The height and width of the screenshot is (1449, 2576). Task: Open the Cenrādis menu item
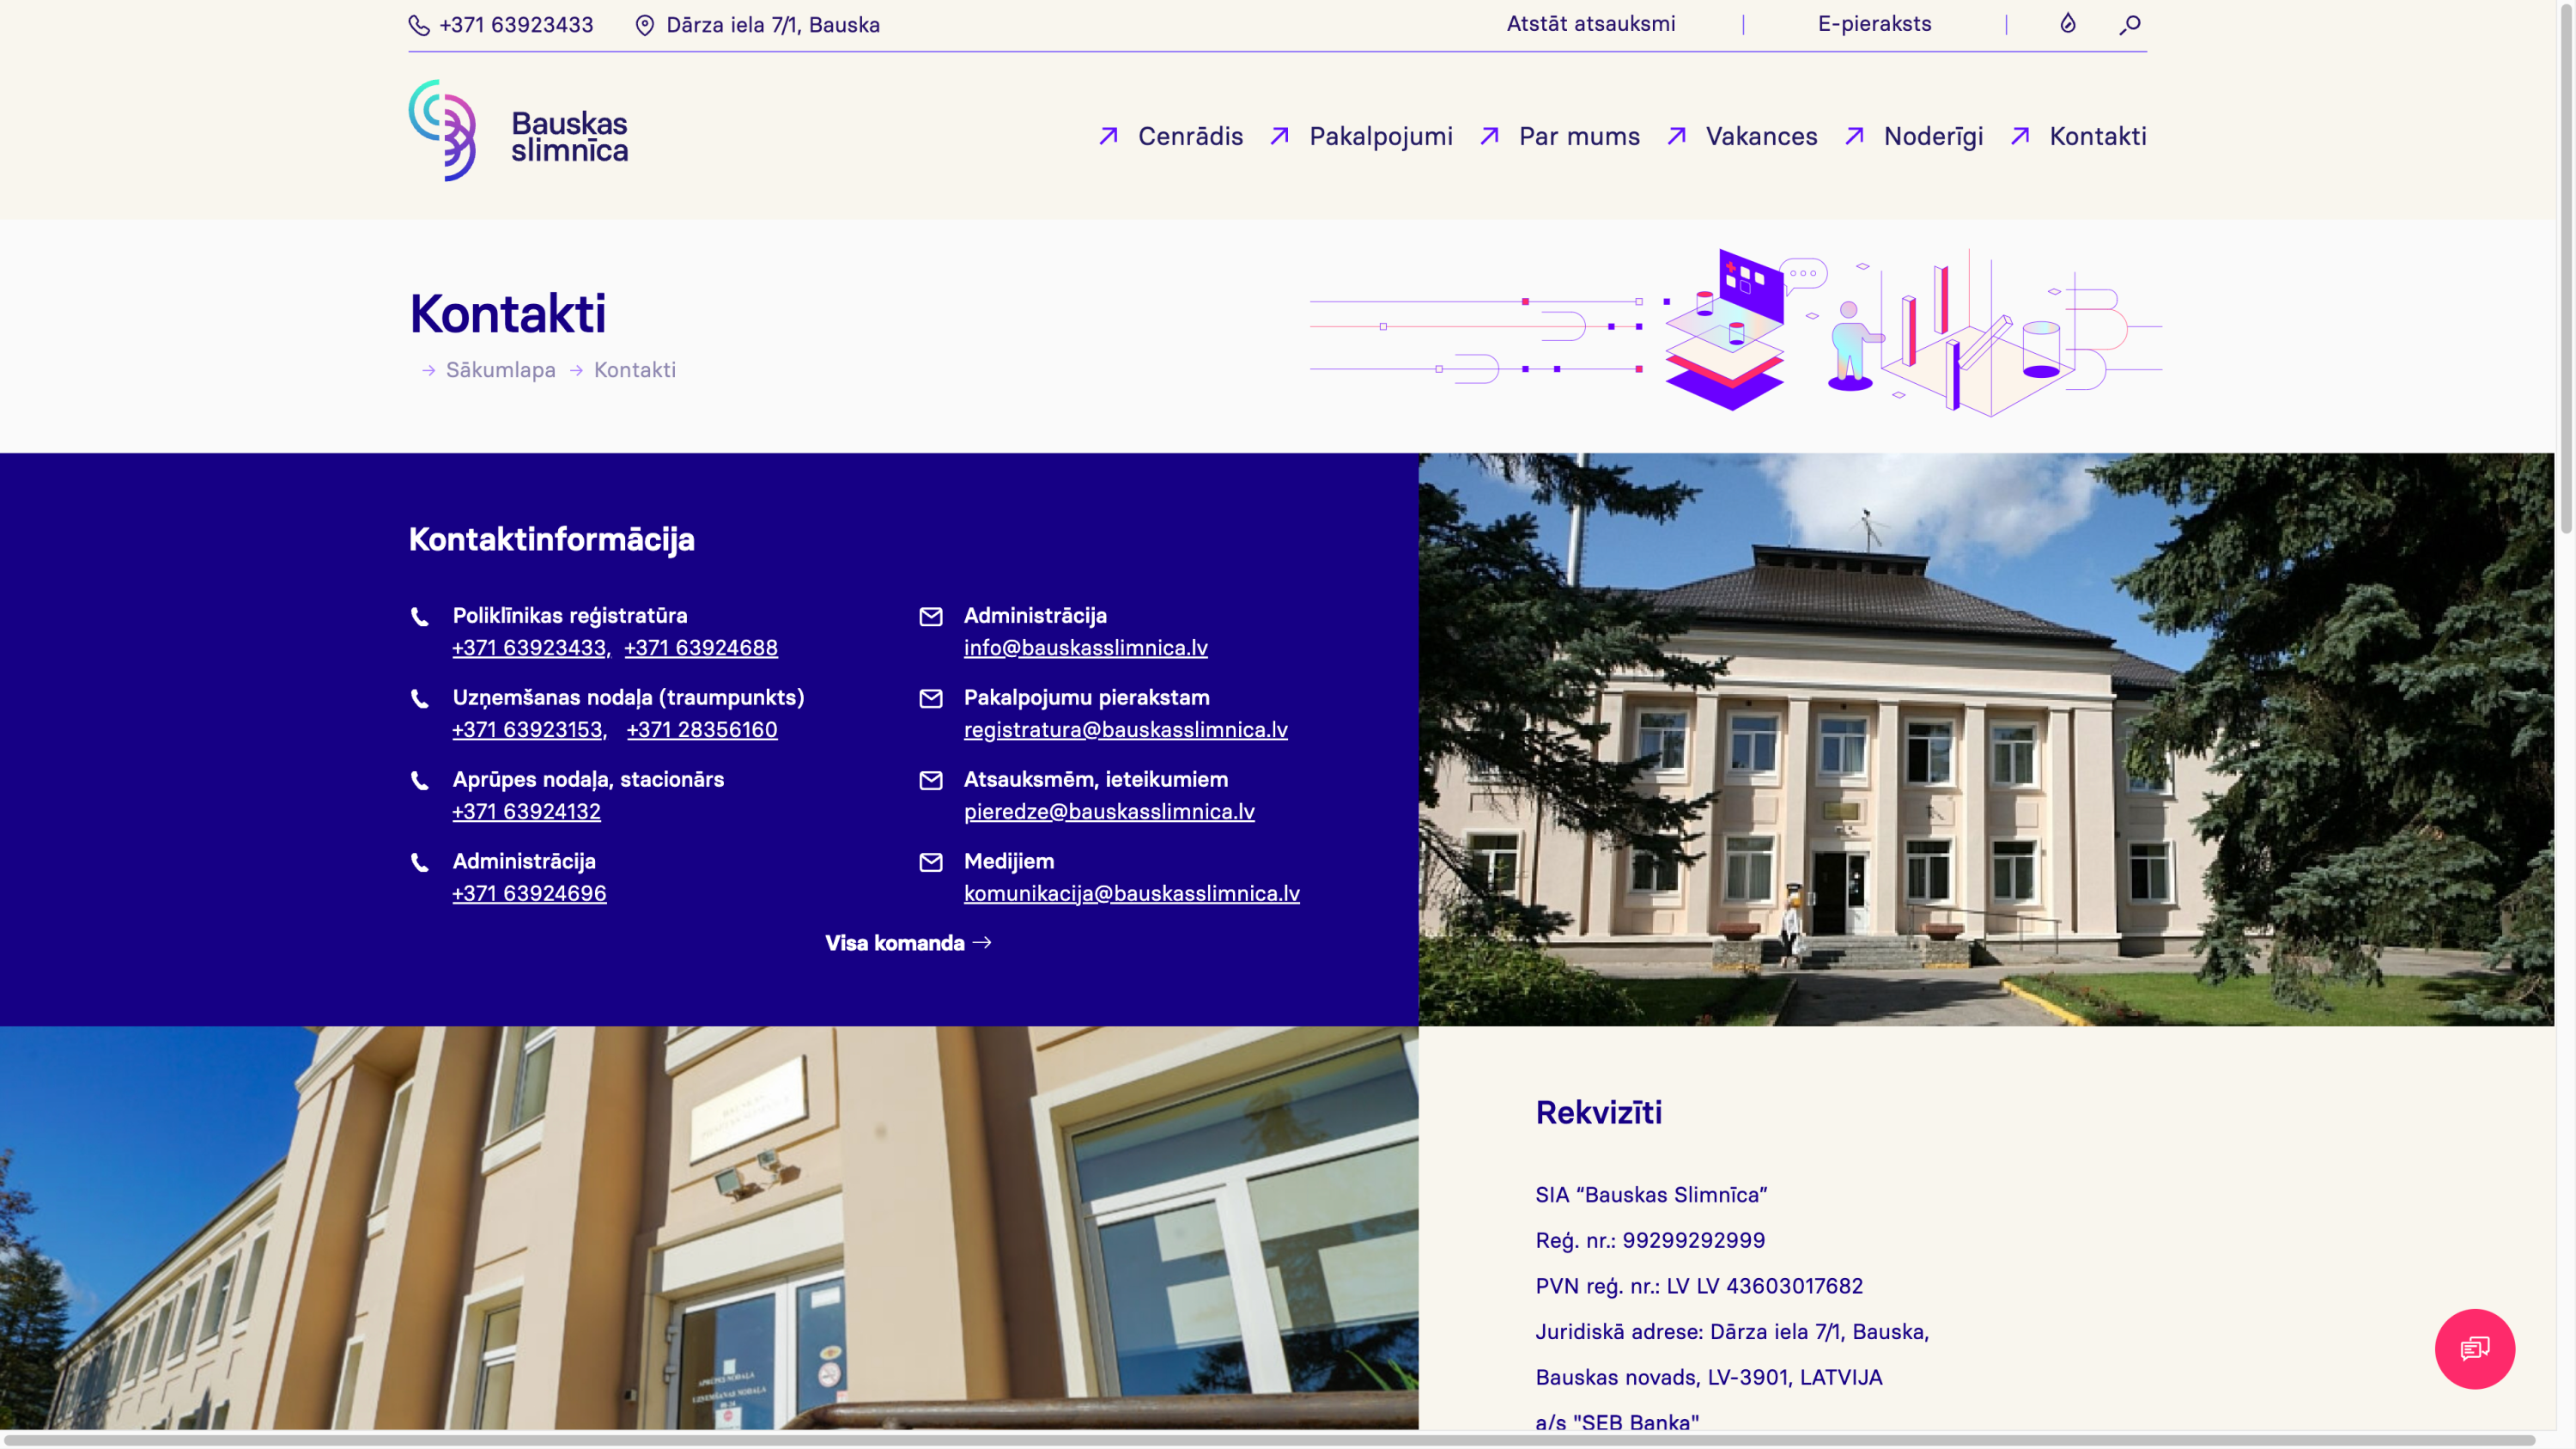1190,136
